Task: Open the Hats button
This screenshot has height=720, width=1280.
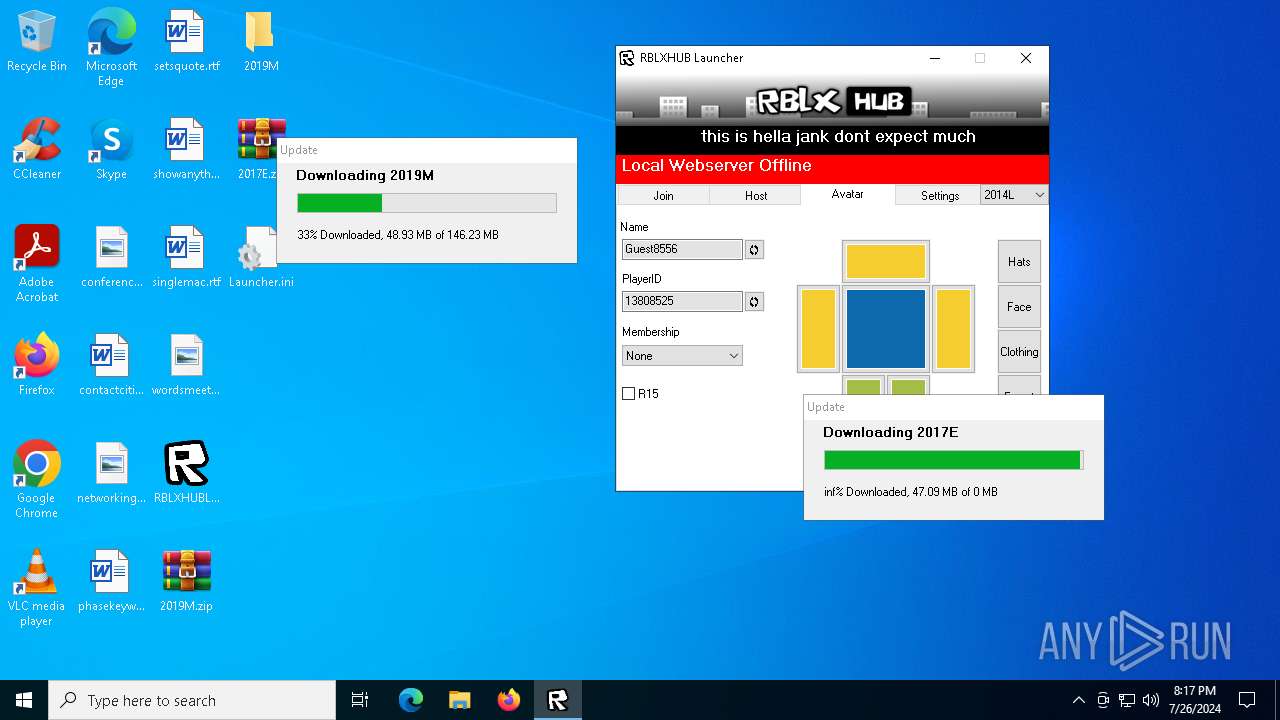Action: [x=1019, y=262]
